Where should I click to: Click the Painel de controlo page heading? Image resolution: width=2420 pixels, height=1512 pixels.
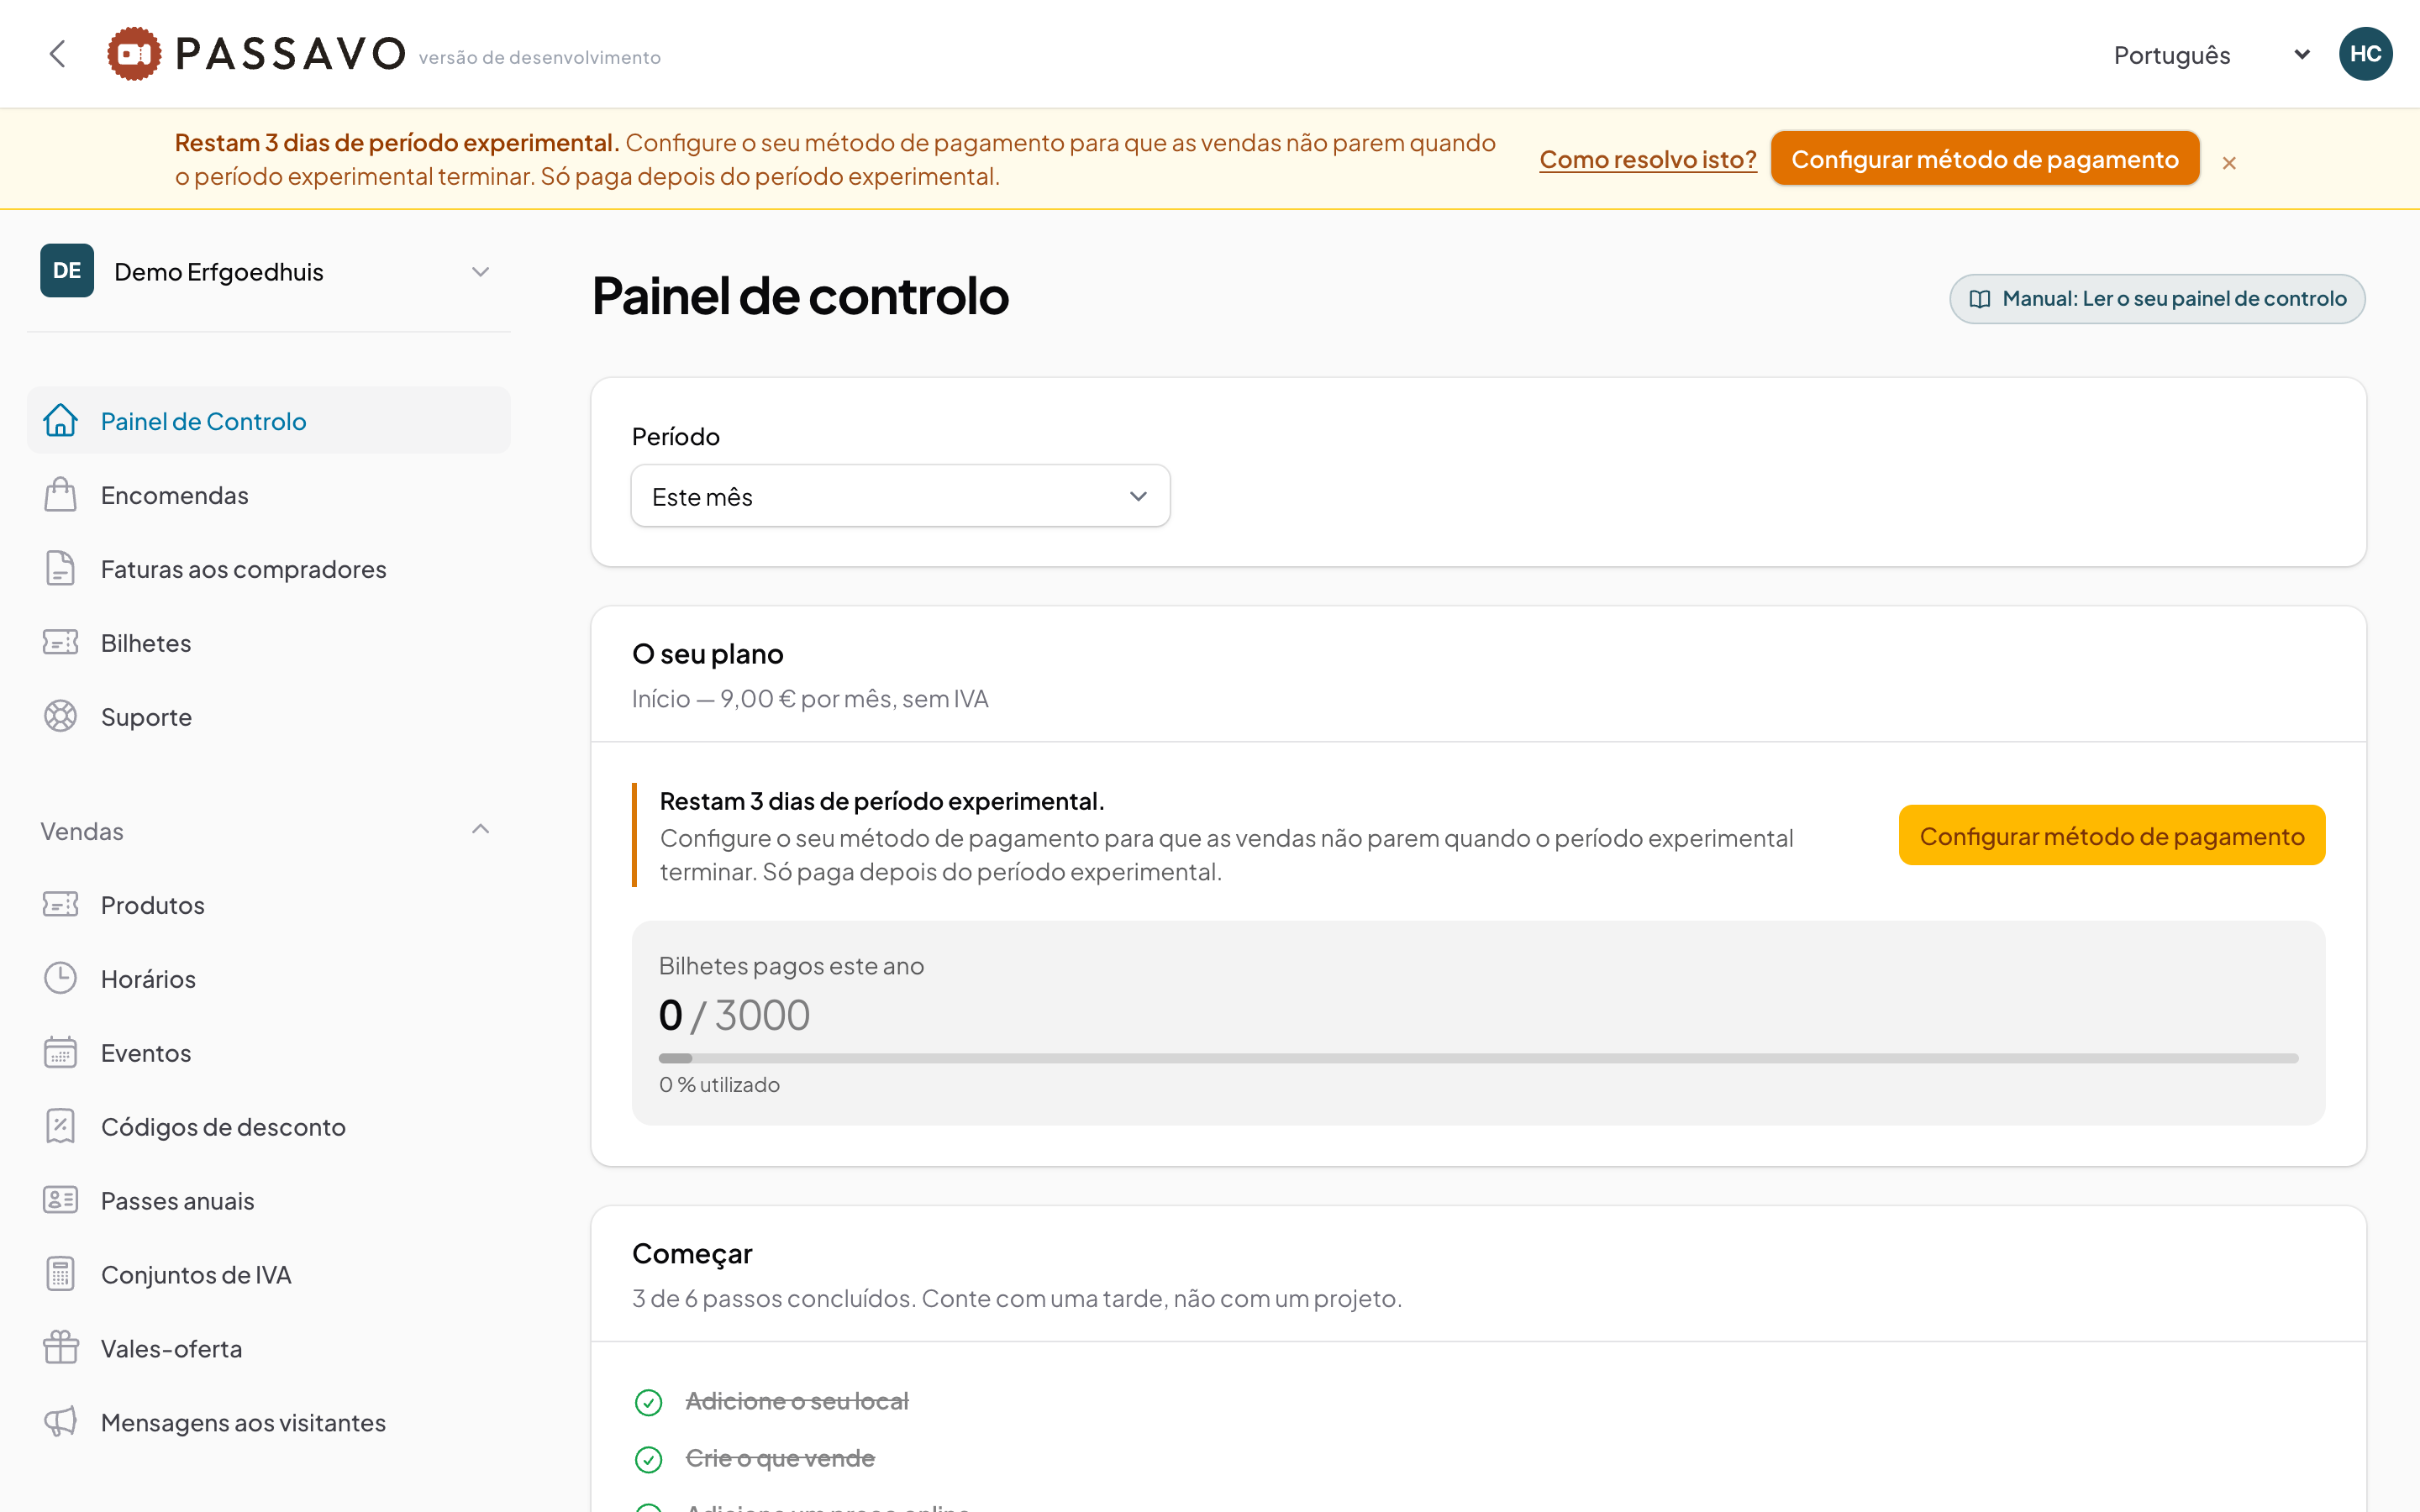point(800,296)
